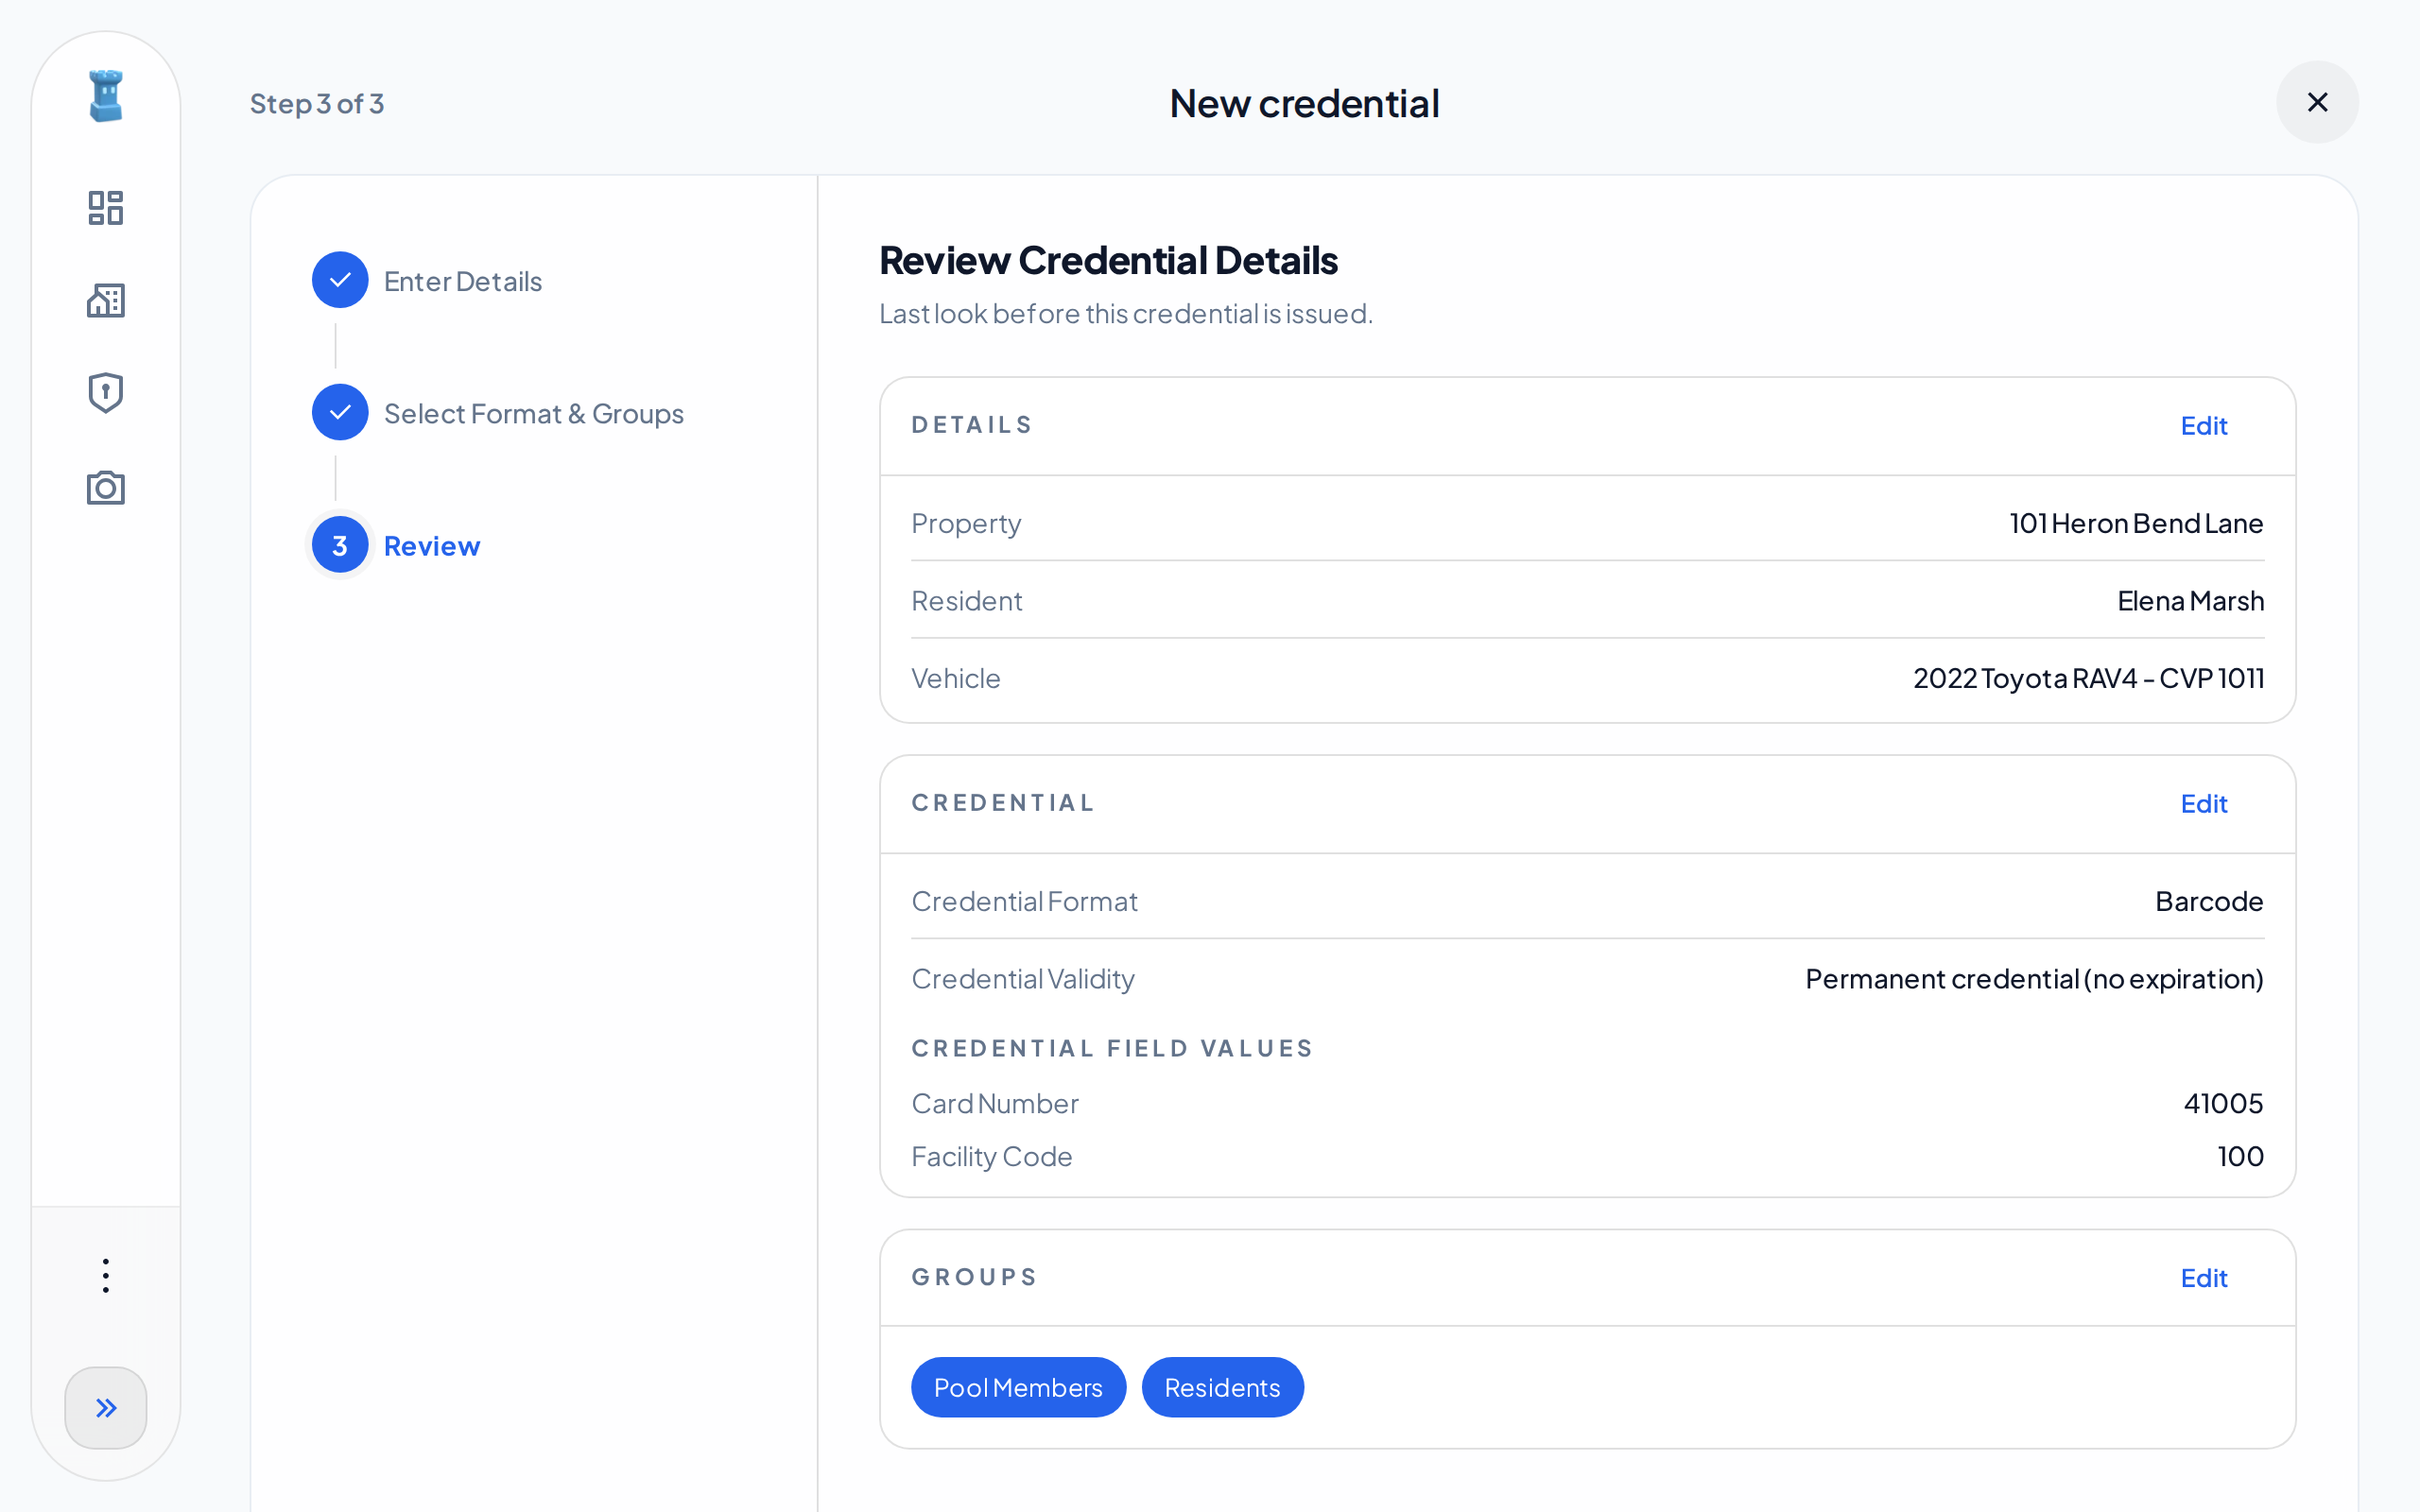
Task: Click the vehicle value 2022 Toyota RAV4 - CVP 1011
Action: click(2088, 678)
